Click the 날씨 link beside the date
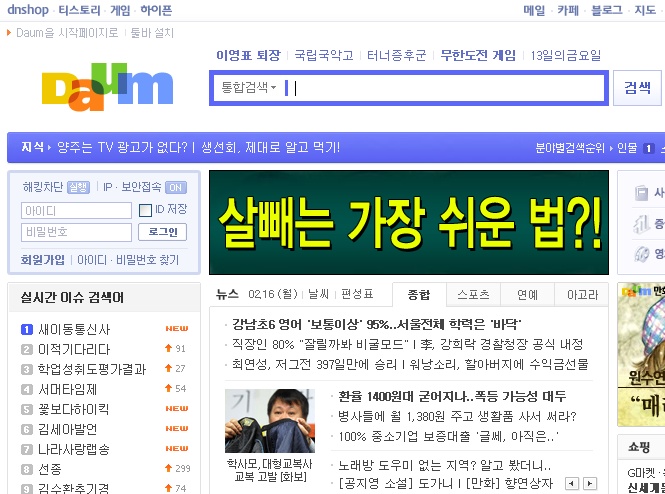Image resolution: width=665 pixels, height=494 pixels. click(x=319, y=294)
